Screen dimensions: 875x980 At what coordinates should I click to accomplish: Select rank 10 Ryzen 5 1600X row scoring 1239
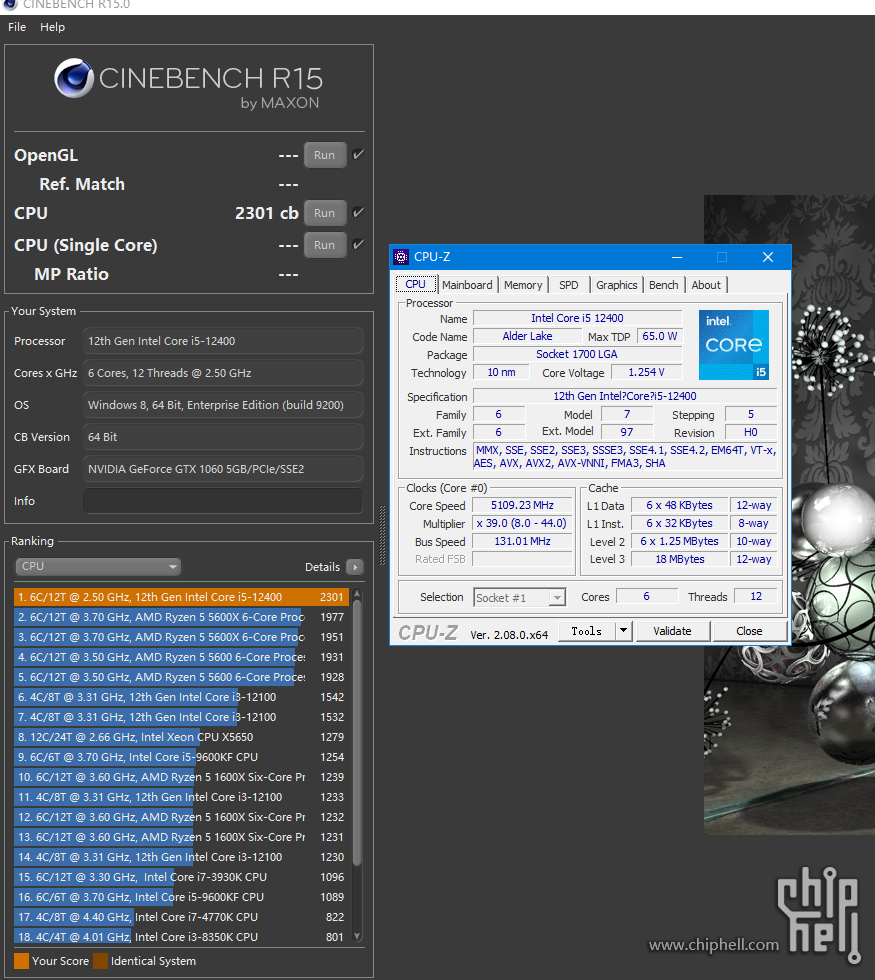pyautogui.click(x=181, y=777)
